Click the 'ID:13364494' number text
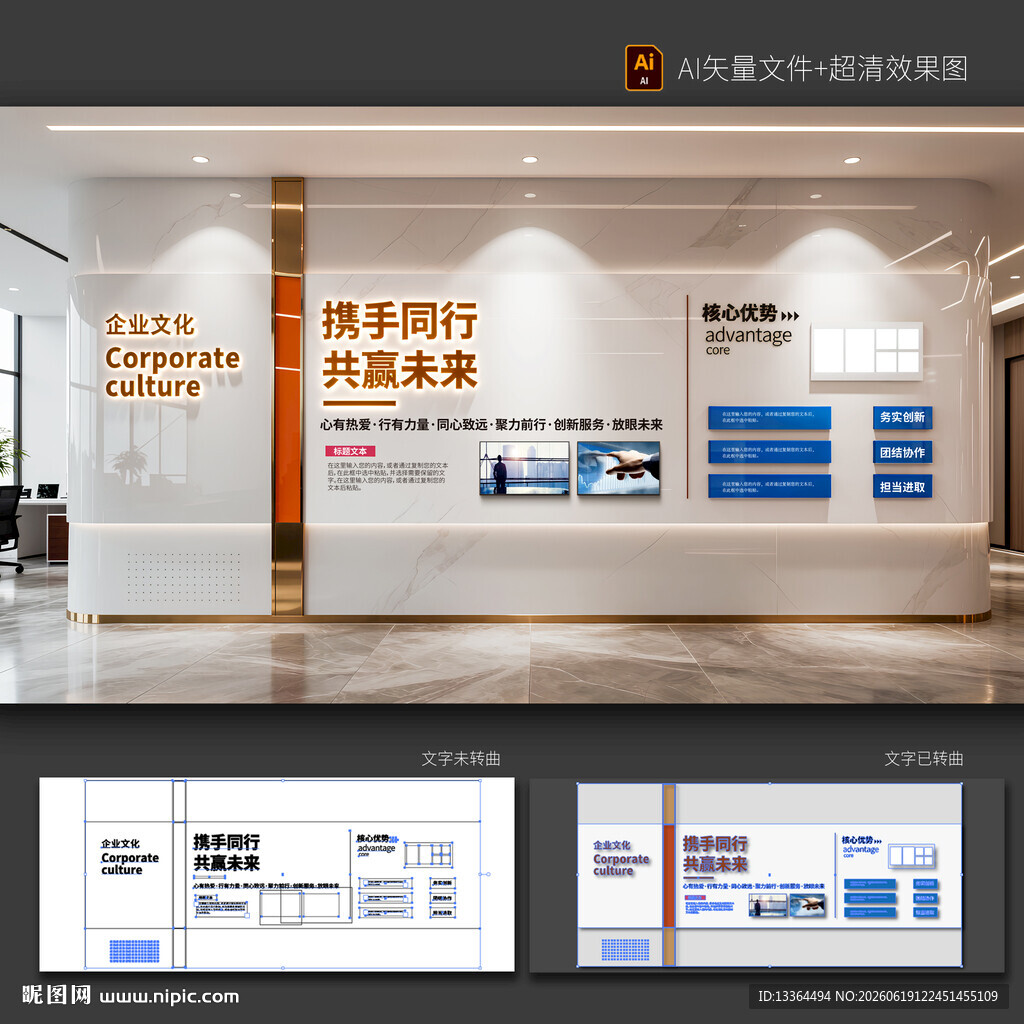The image size is (1024, 1024). [x=794, y=997]
